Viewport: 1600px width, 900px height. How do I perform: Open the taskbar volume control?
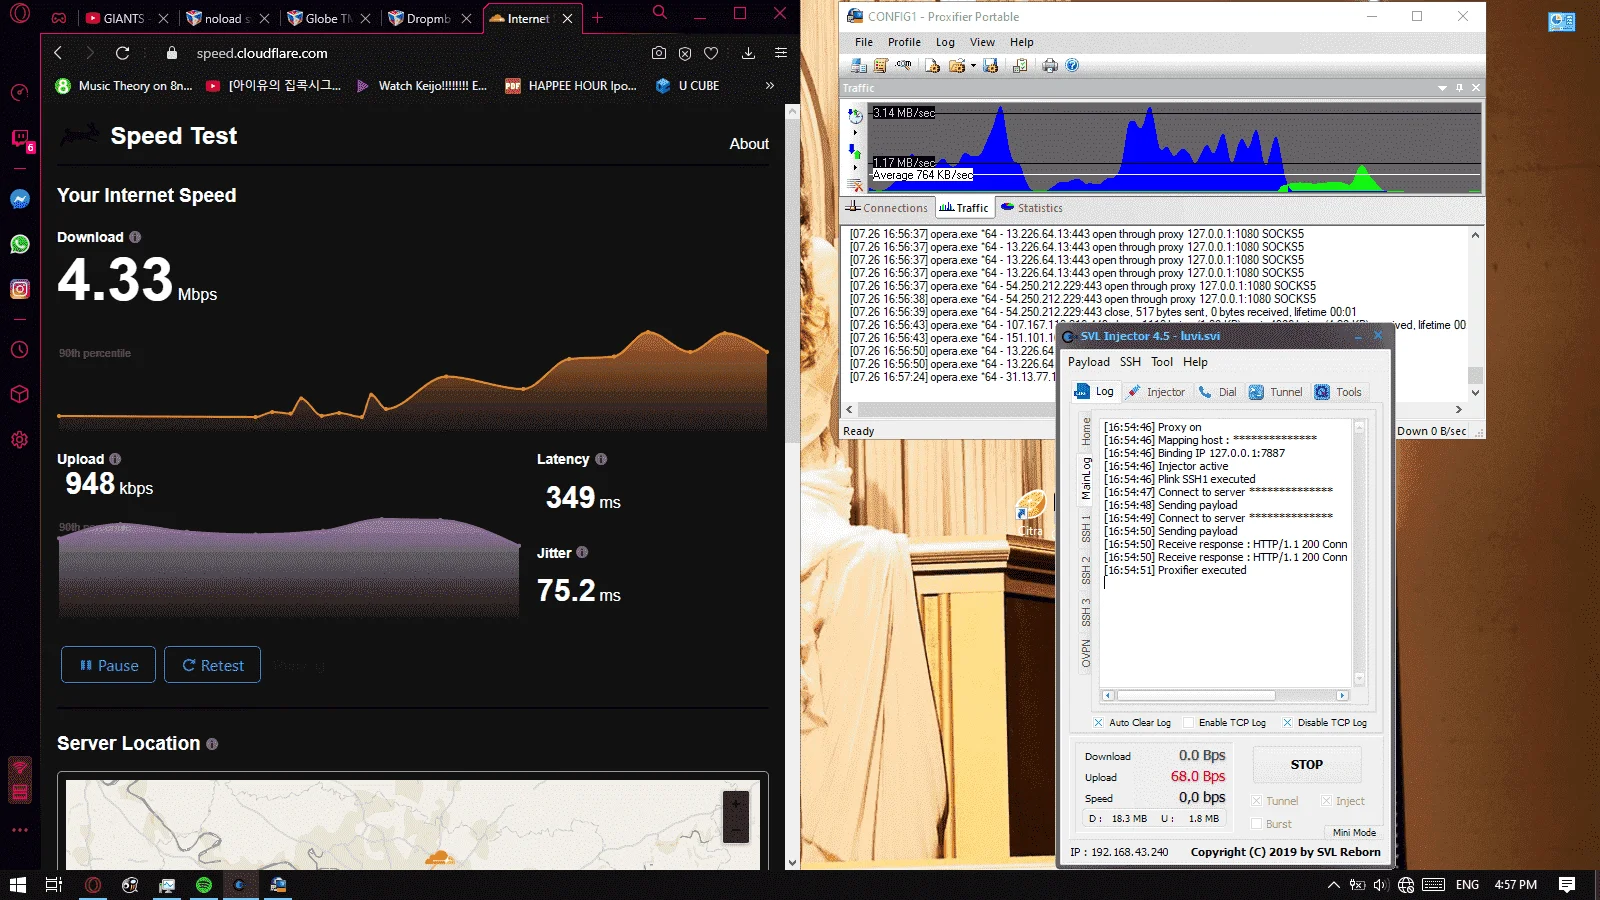coord(1381,885)
